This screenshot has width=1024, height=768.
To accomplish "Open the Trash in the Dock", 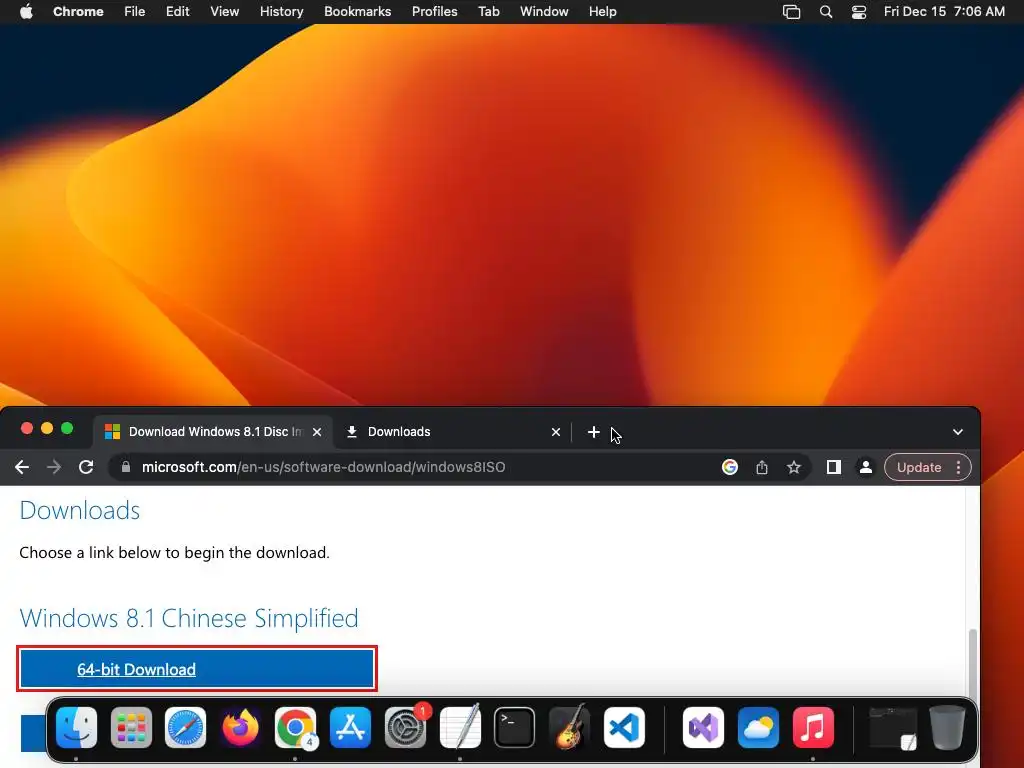I will 947,727.
